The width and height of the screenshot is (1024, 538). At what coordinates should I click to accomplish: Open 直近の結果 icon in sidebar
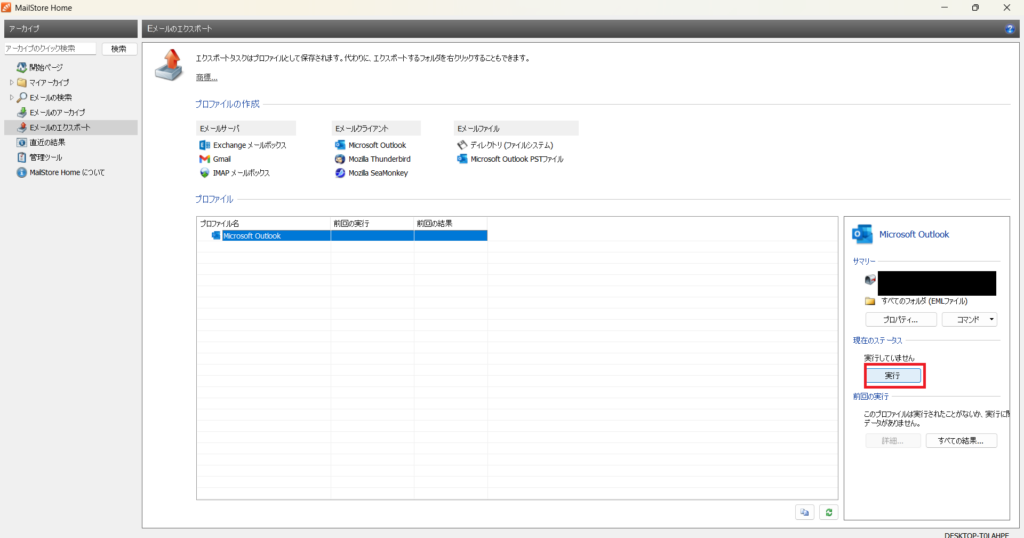point(22,142)
